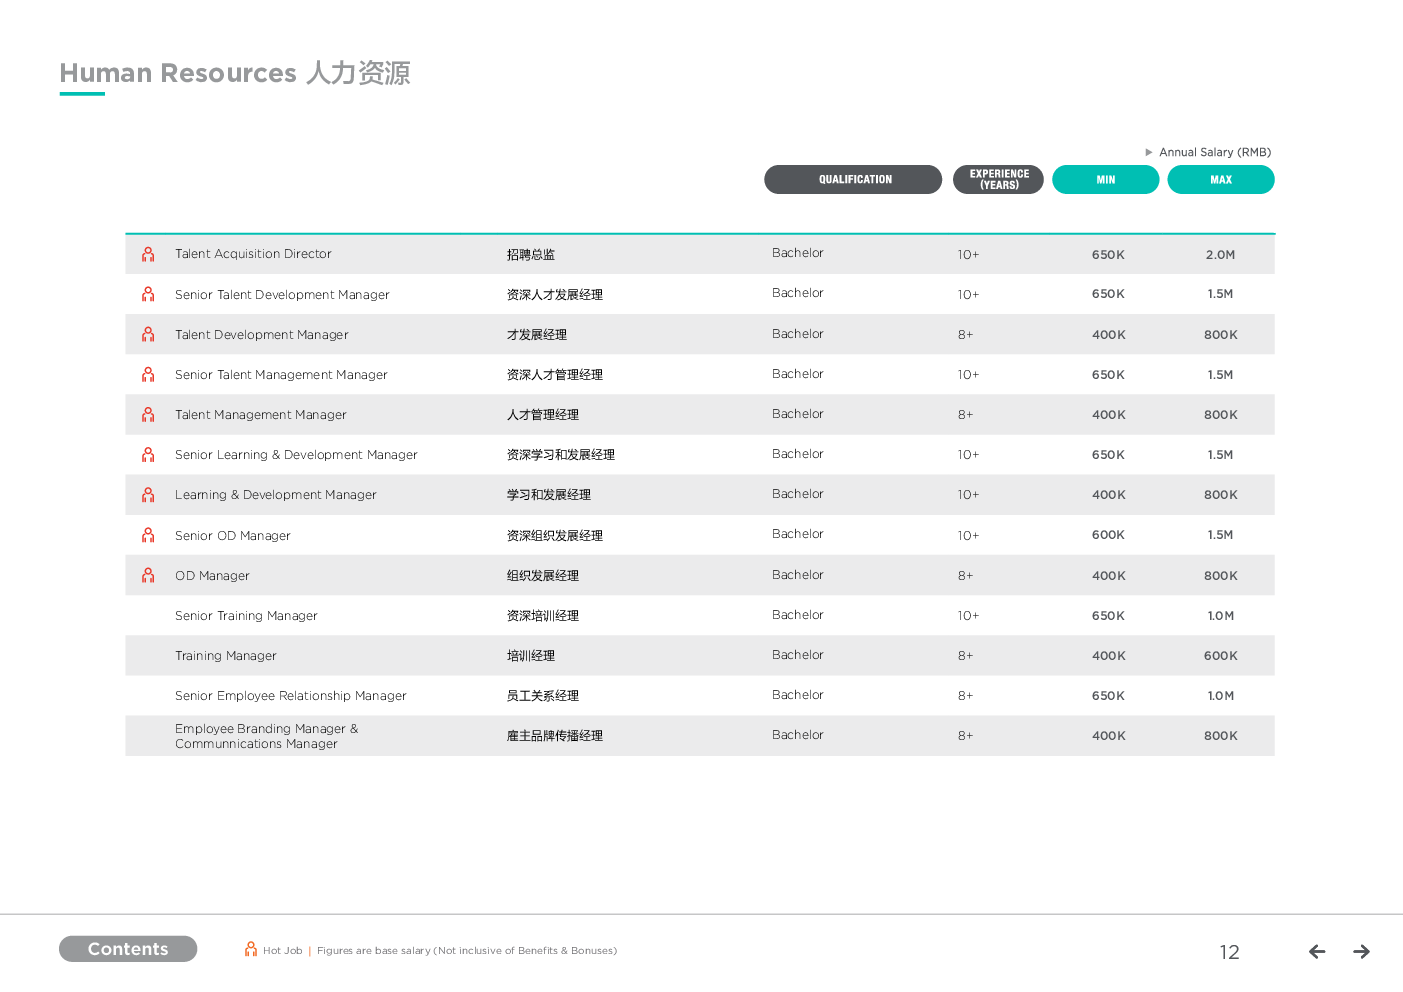The width and height of the screenshot is (1403, 992).
Task: Click the Annual Salary triangle marker
Action: coord(1149,152)
